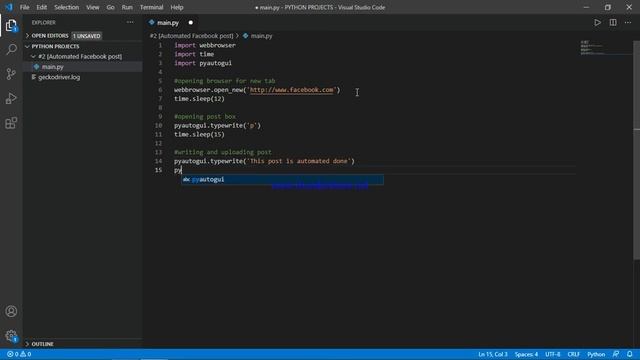Click breadcrumb folder #2 [Automated Facebook post]
Image resolution: width=640 pixels, height=360 pixels.
pos(191,36)
